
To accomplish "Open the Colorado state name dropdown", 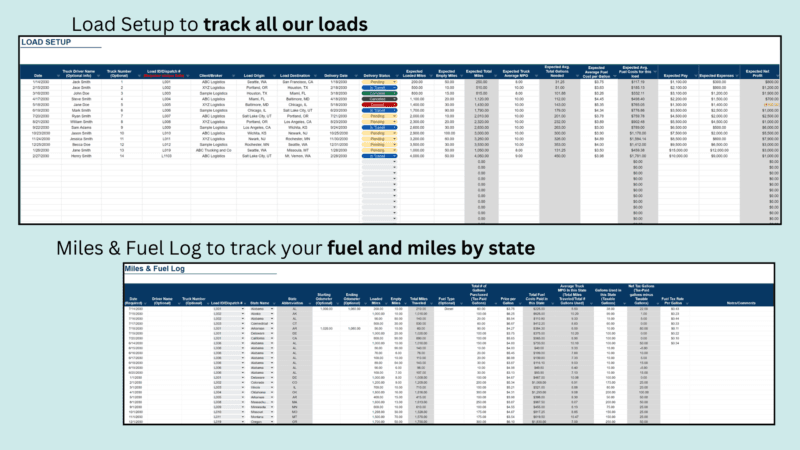I will (x=272, y=383).
